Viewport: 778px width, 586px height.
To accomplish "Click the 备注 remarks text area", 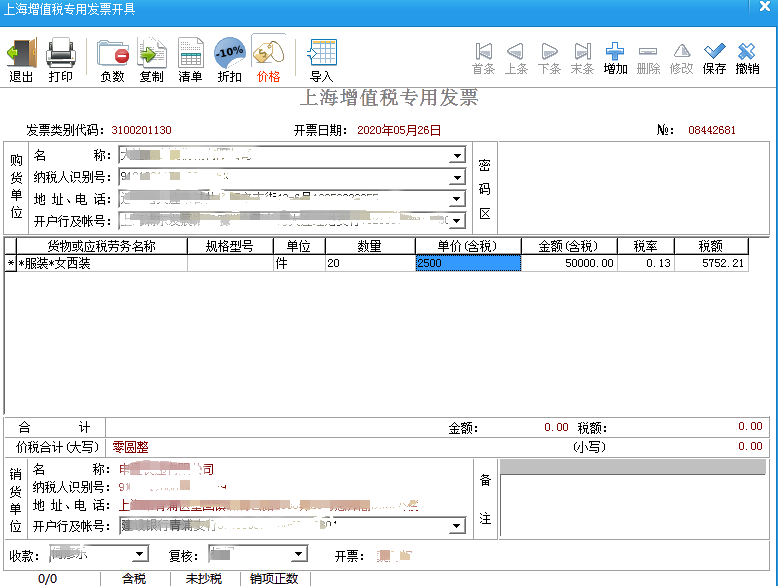I will pos(634,505).
